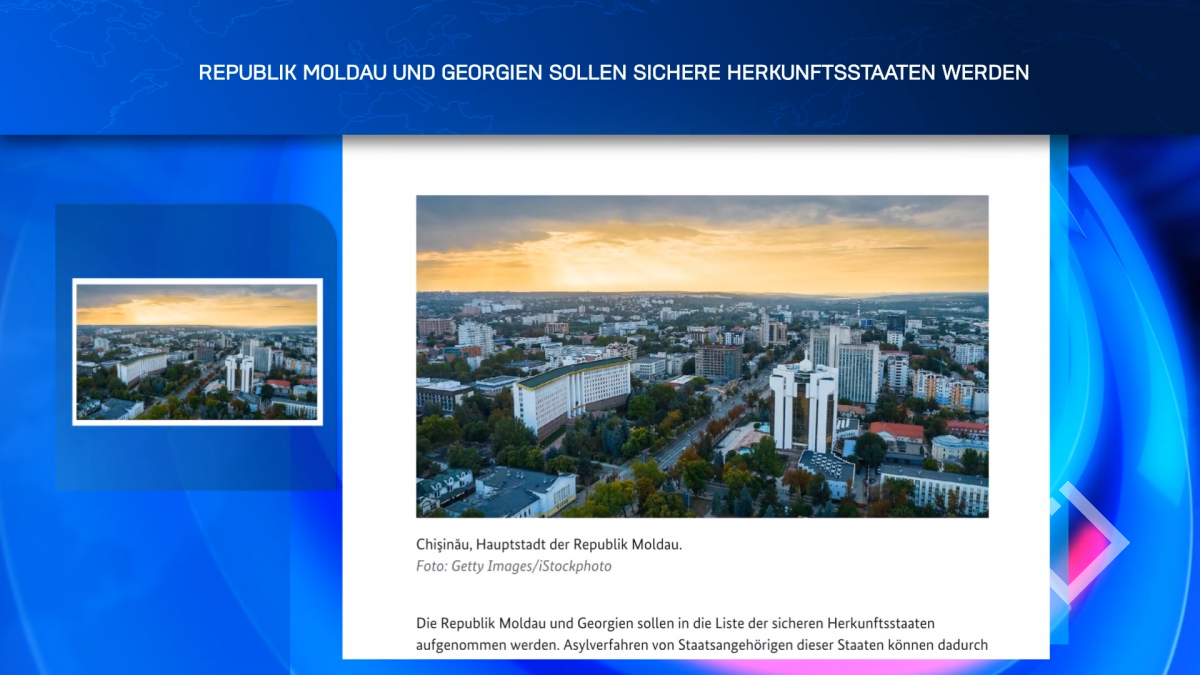The image size is (1200, 675).
Task: Click 'Die Republik Moldau' at paragraph start
Action: pyautogui.click(x=480, y=623)
